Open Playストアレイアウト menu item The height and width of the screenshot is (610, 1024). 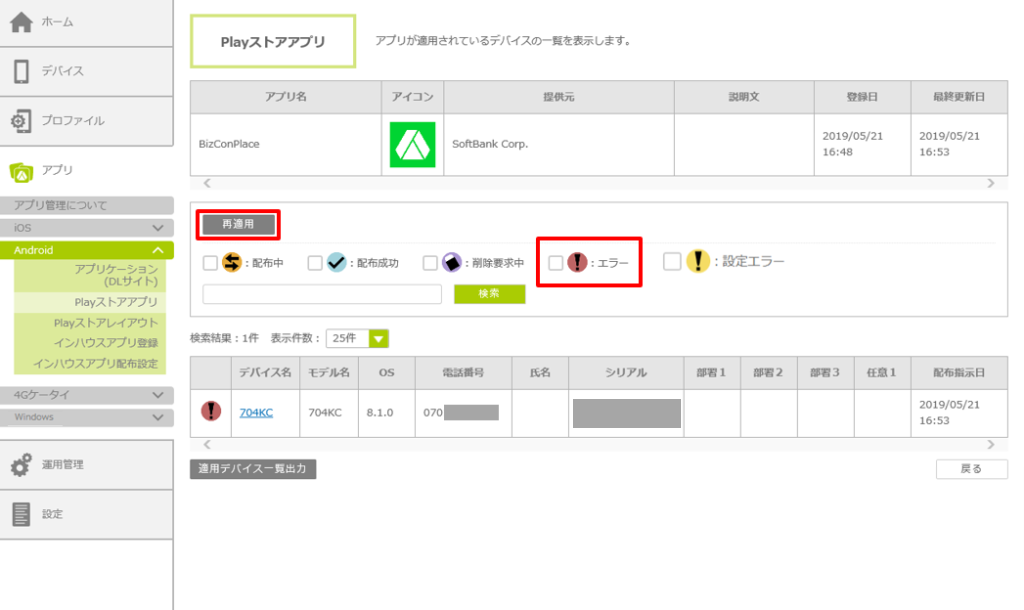106,323
